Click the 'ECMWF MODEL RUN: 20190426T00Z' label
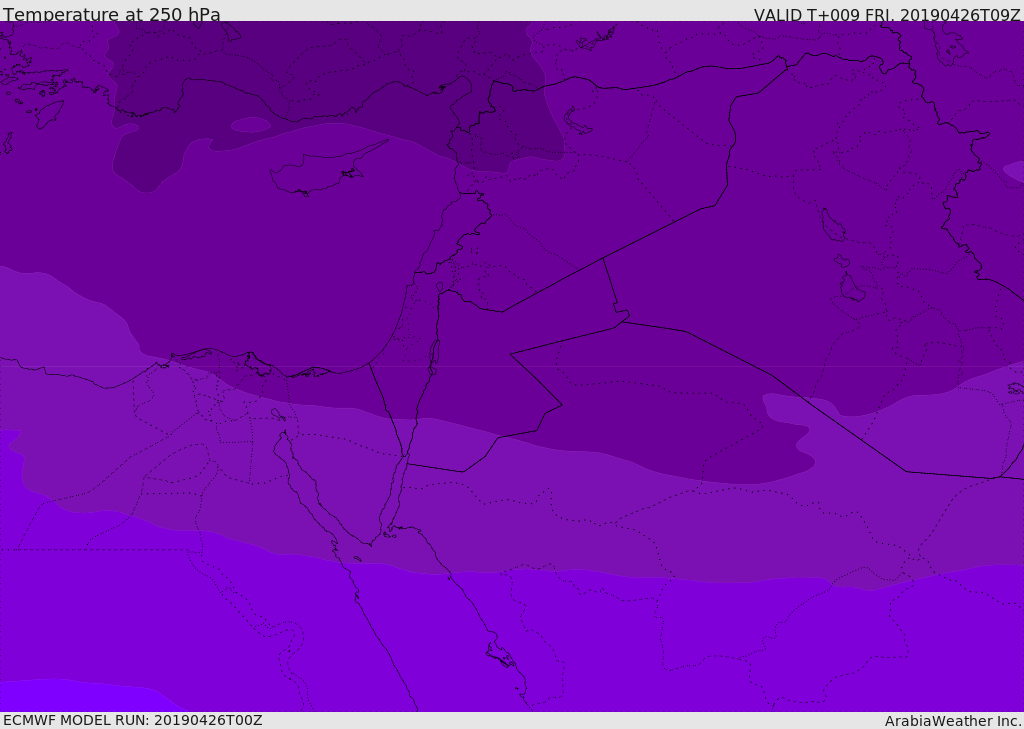This screenshot has width=1024, height=729. (133, 720)
